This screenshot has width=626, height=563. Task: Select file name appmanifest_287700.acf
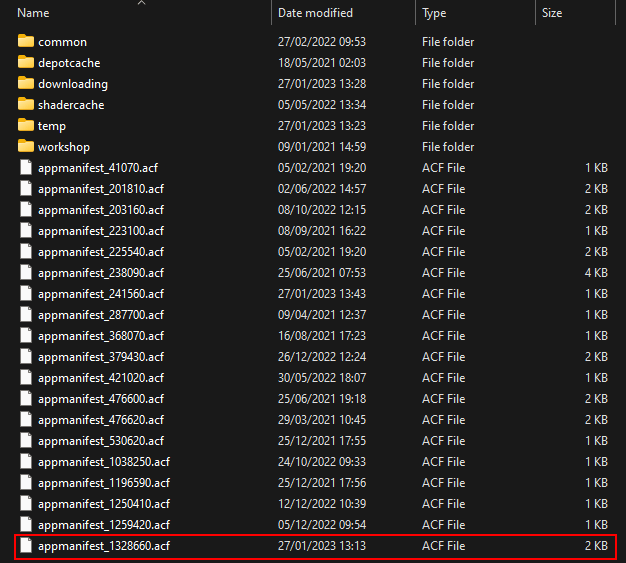point(101,315)
